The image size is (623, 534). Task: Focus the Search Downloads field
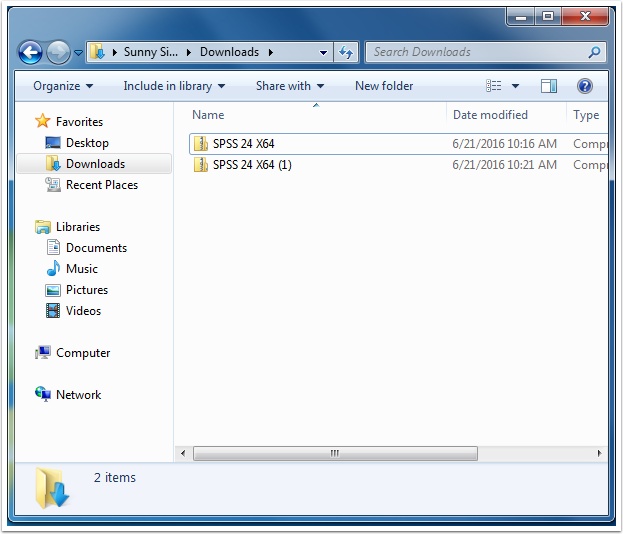(x=485, y=52)
